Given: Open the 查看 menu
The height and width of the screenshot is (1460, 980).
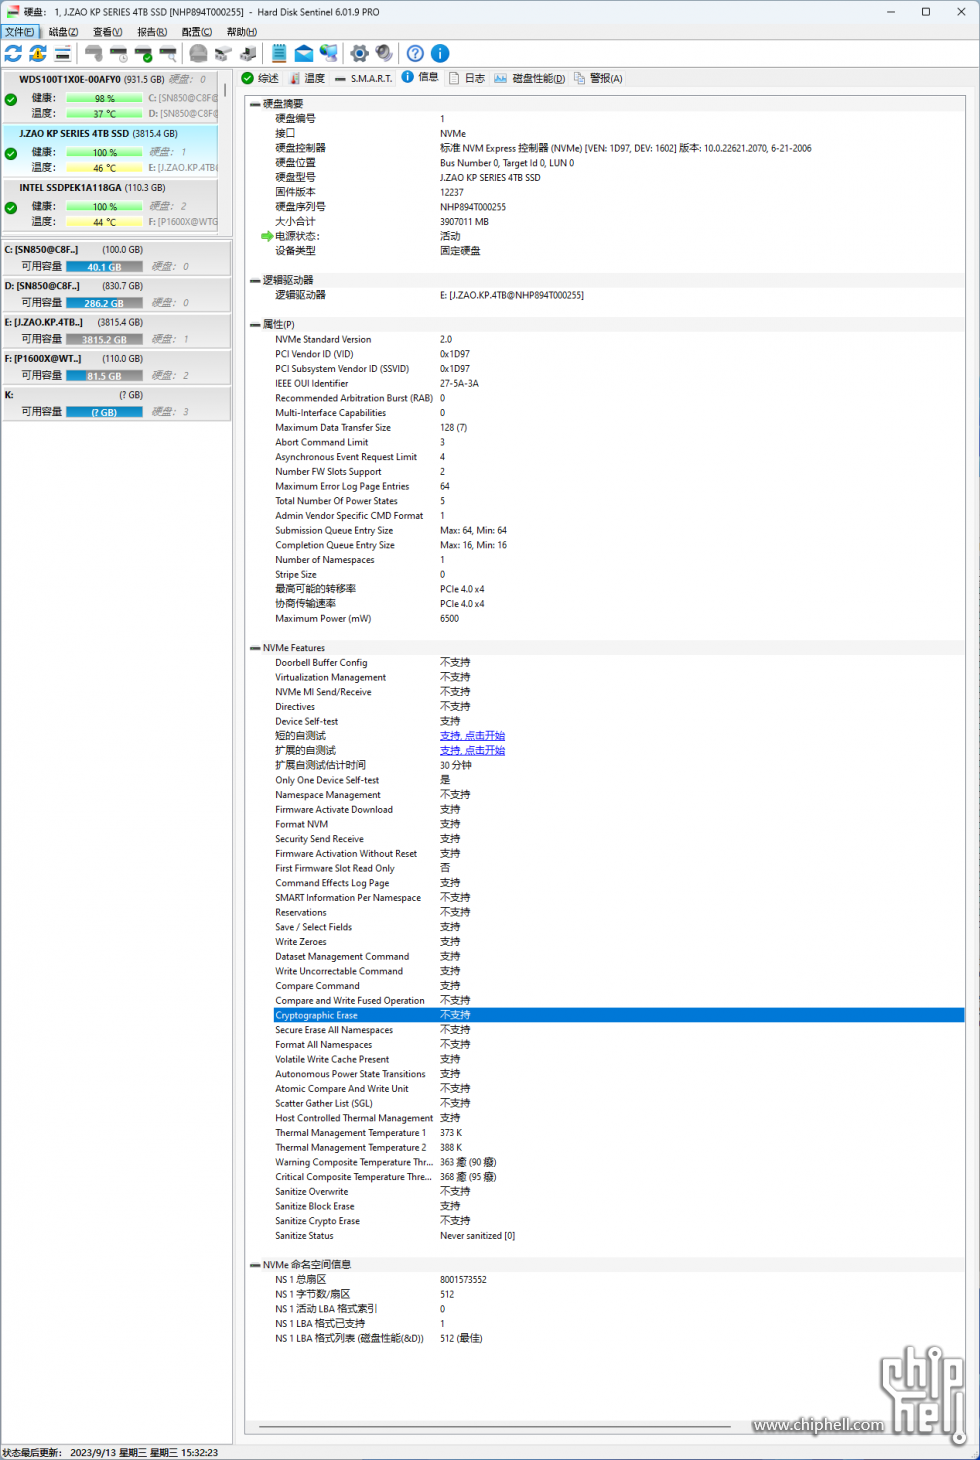Looking at the screenshot, I should point(108,32).
